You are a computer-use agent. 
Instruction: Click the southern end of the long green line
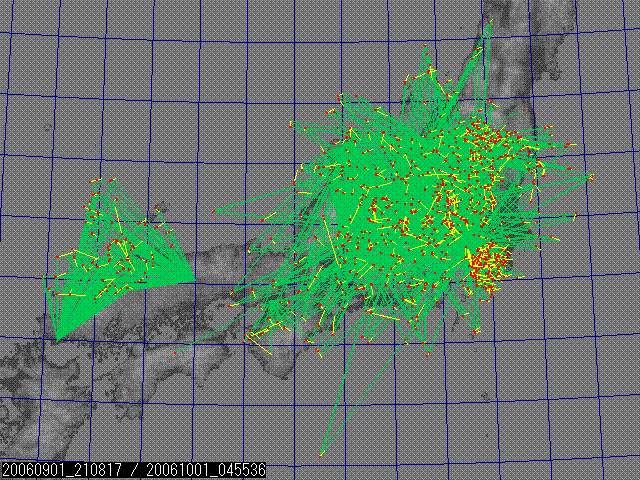coord(321,455)
